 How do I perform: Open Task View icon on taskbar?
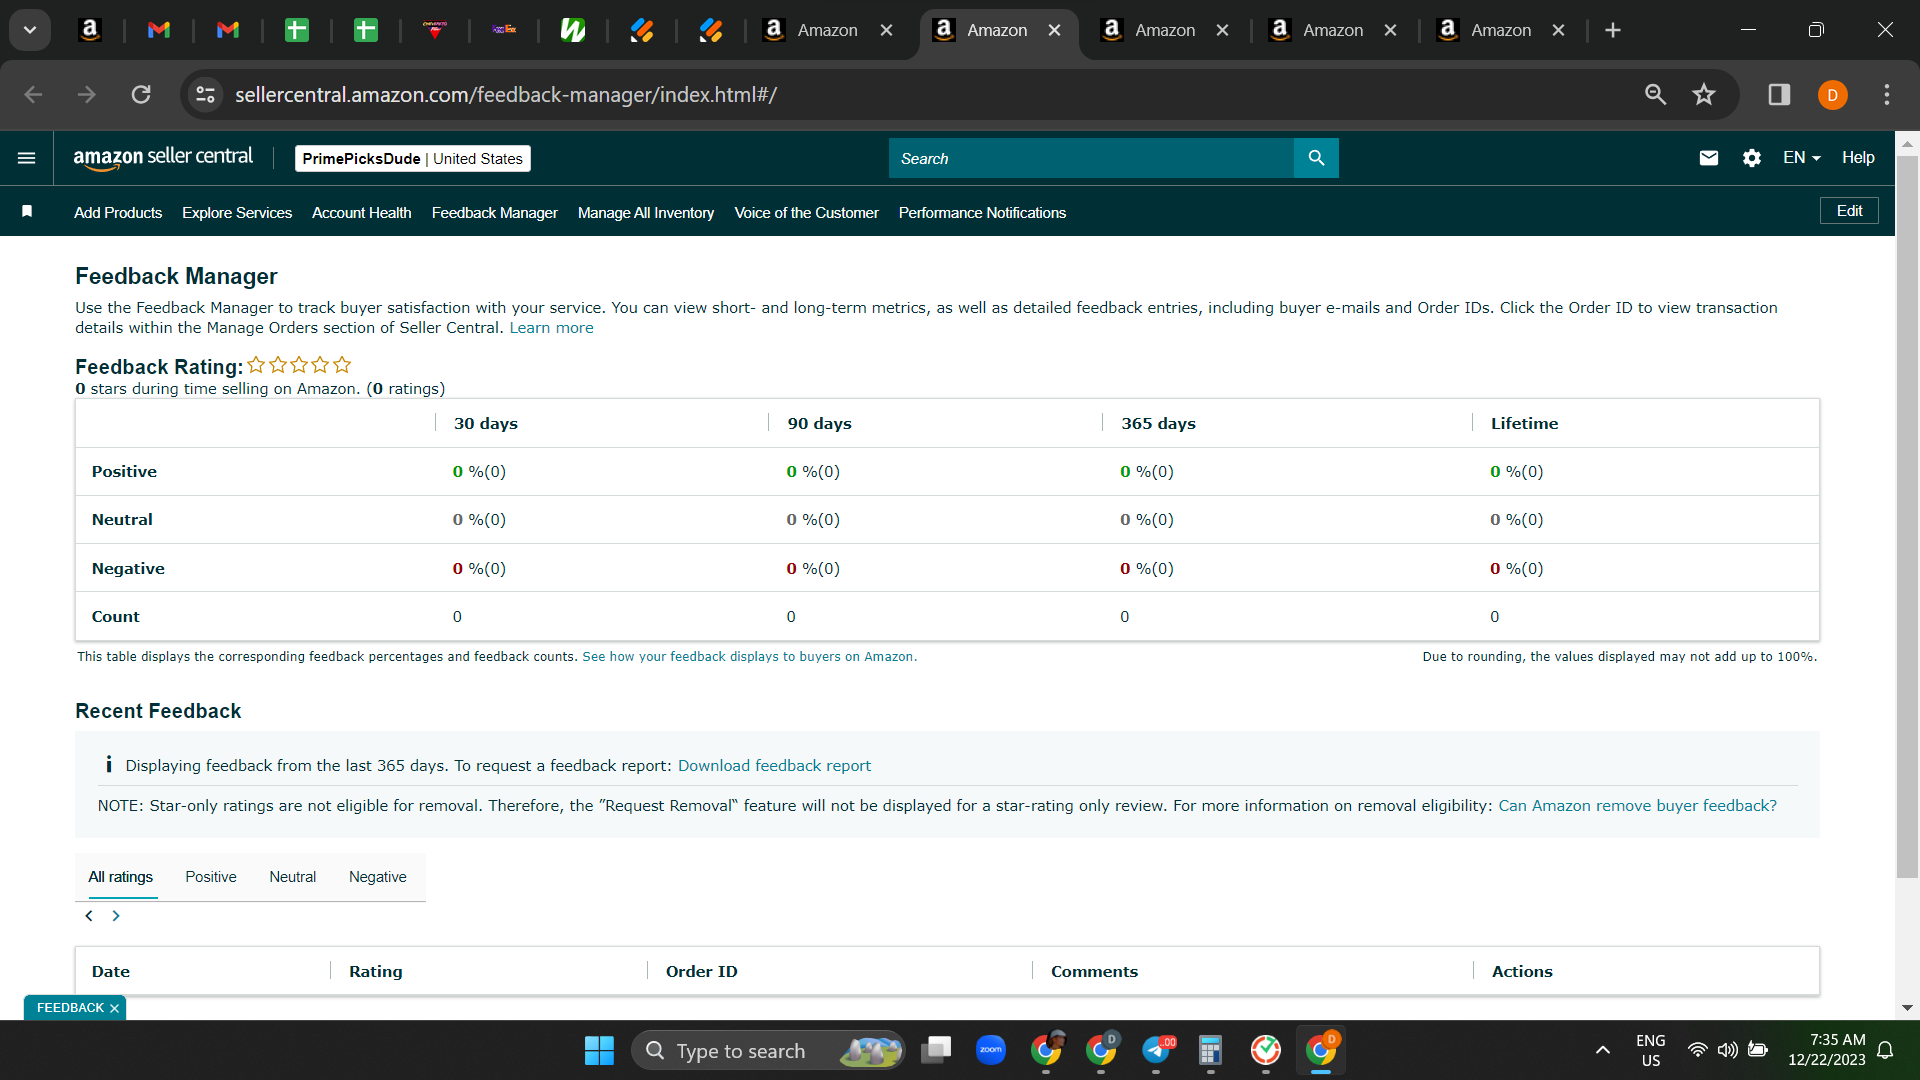936,1050
